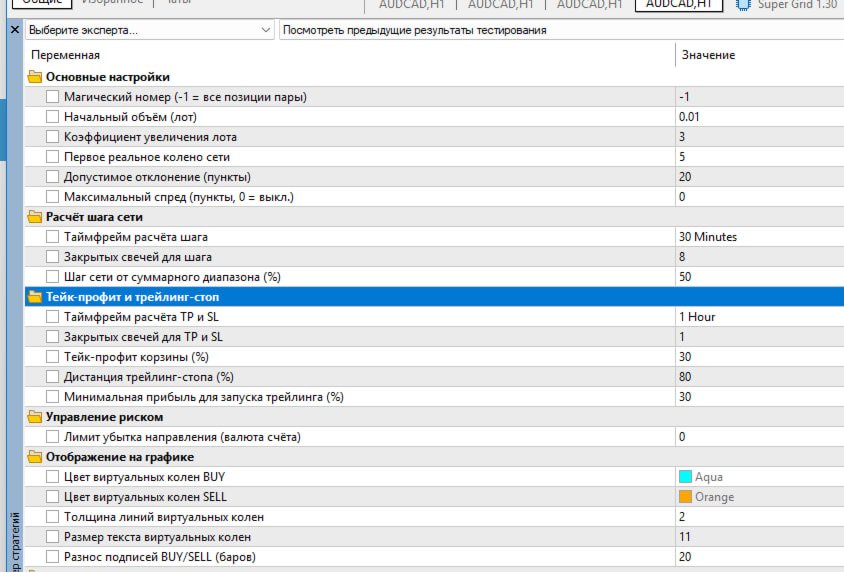
Task: Edit first real grid knee value '5'
Action: click(x=759, y=157)
